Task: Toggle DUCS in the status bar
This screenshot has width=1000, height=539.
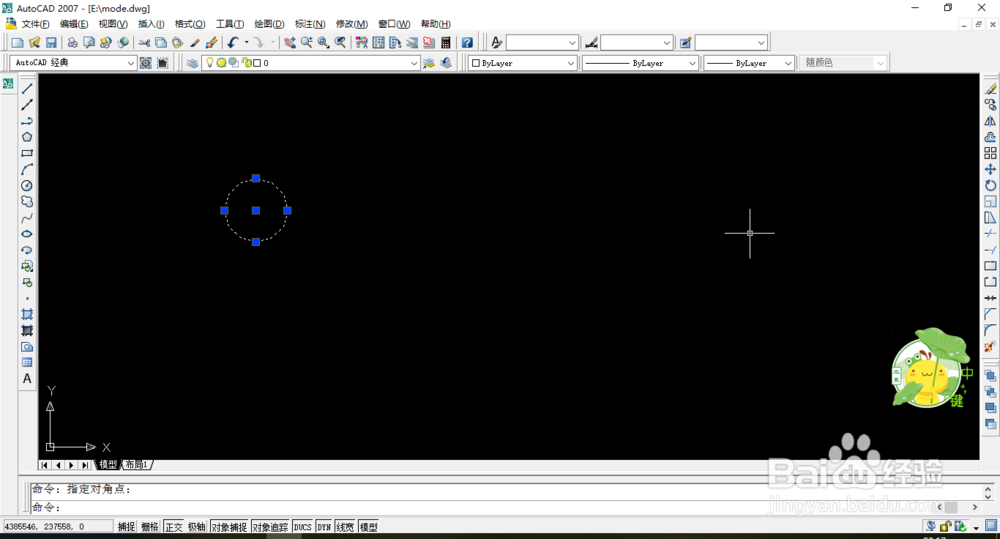Action: tap(302, 527)
